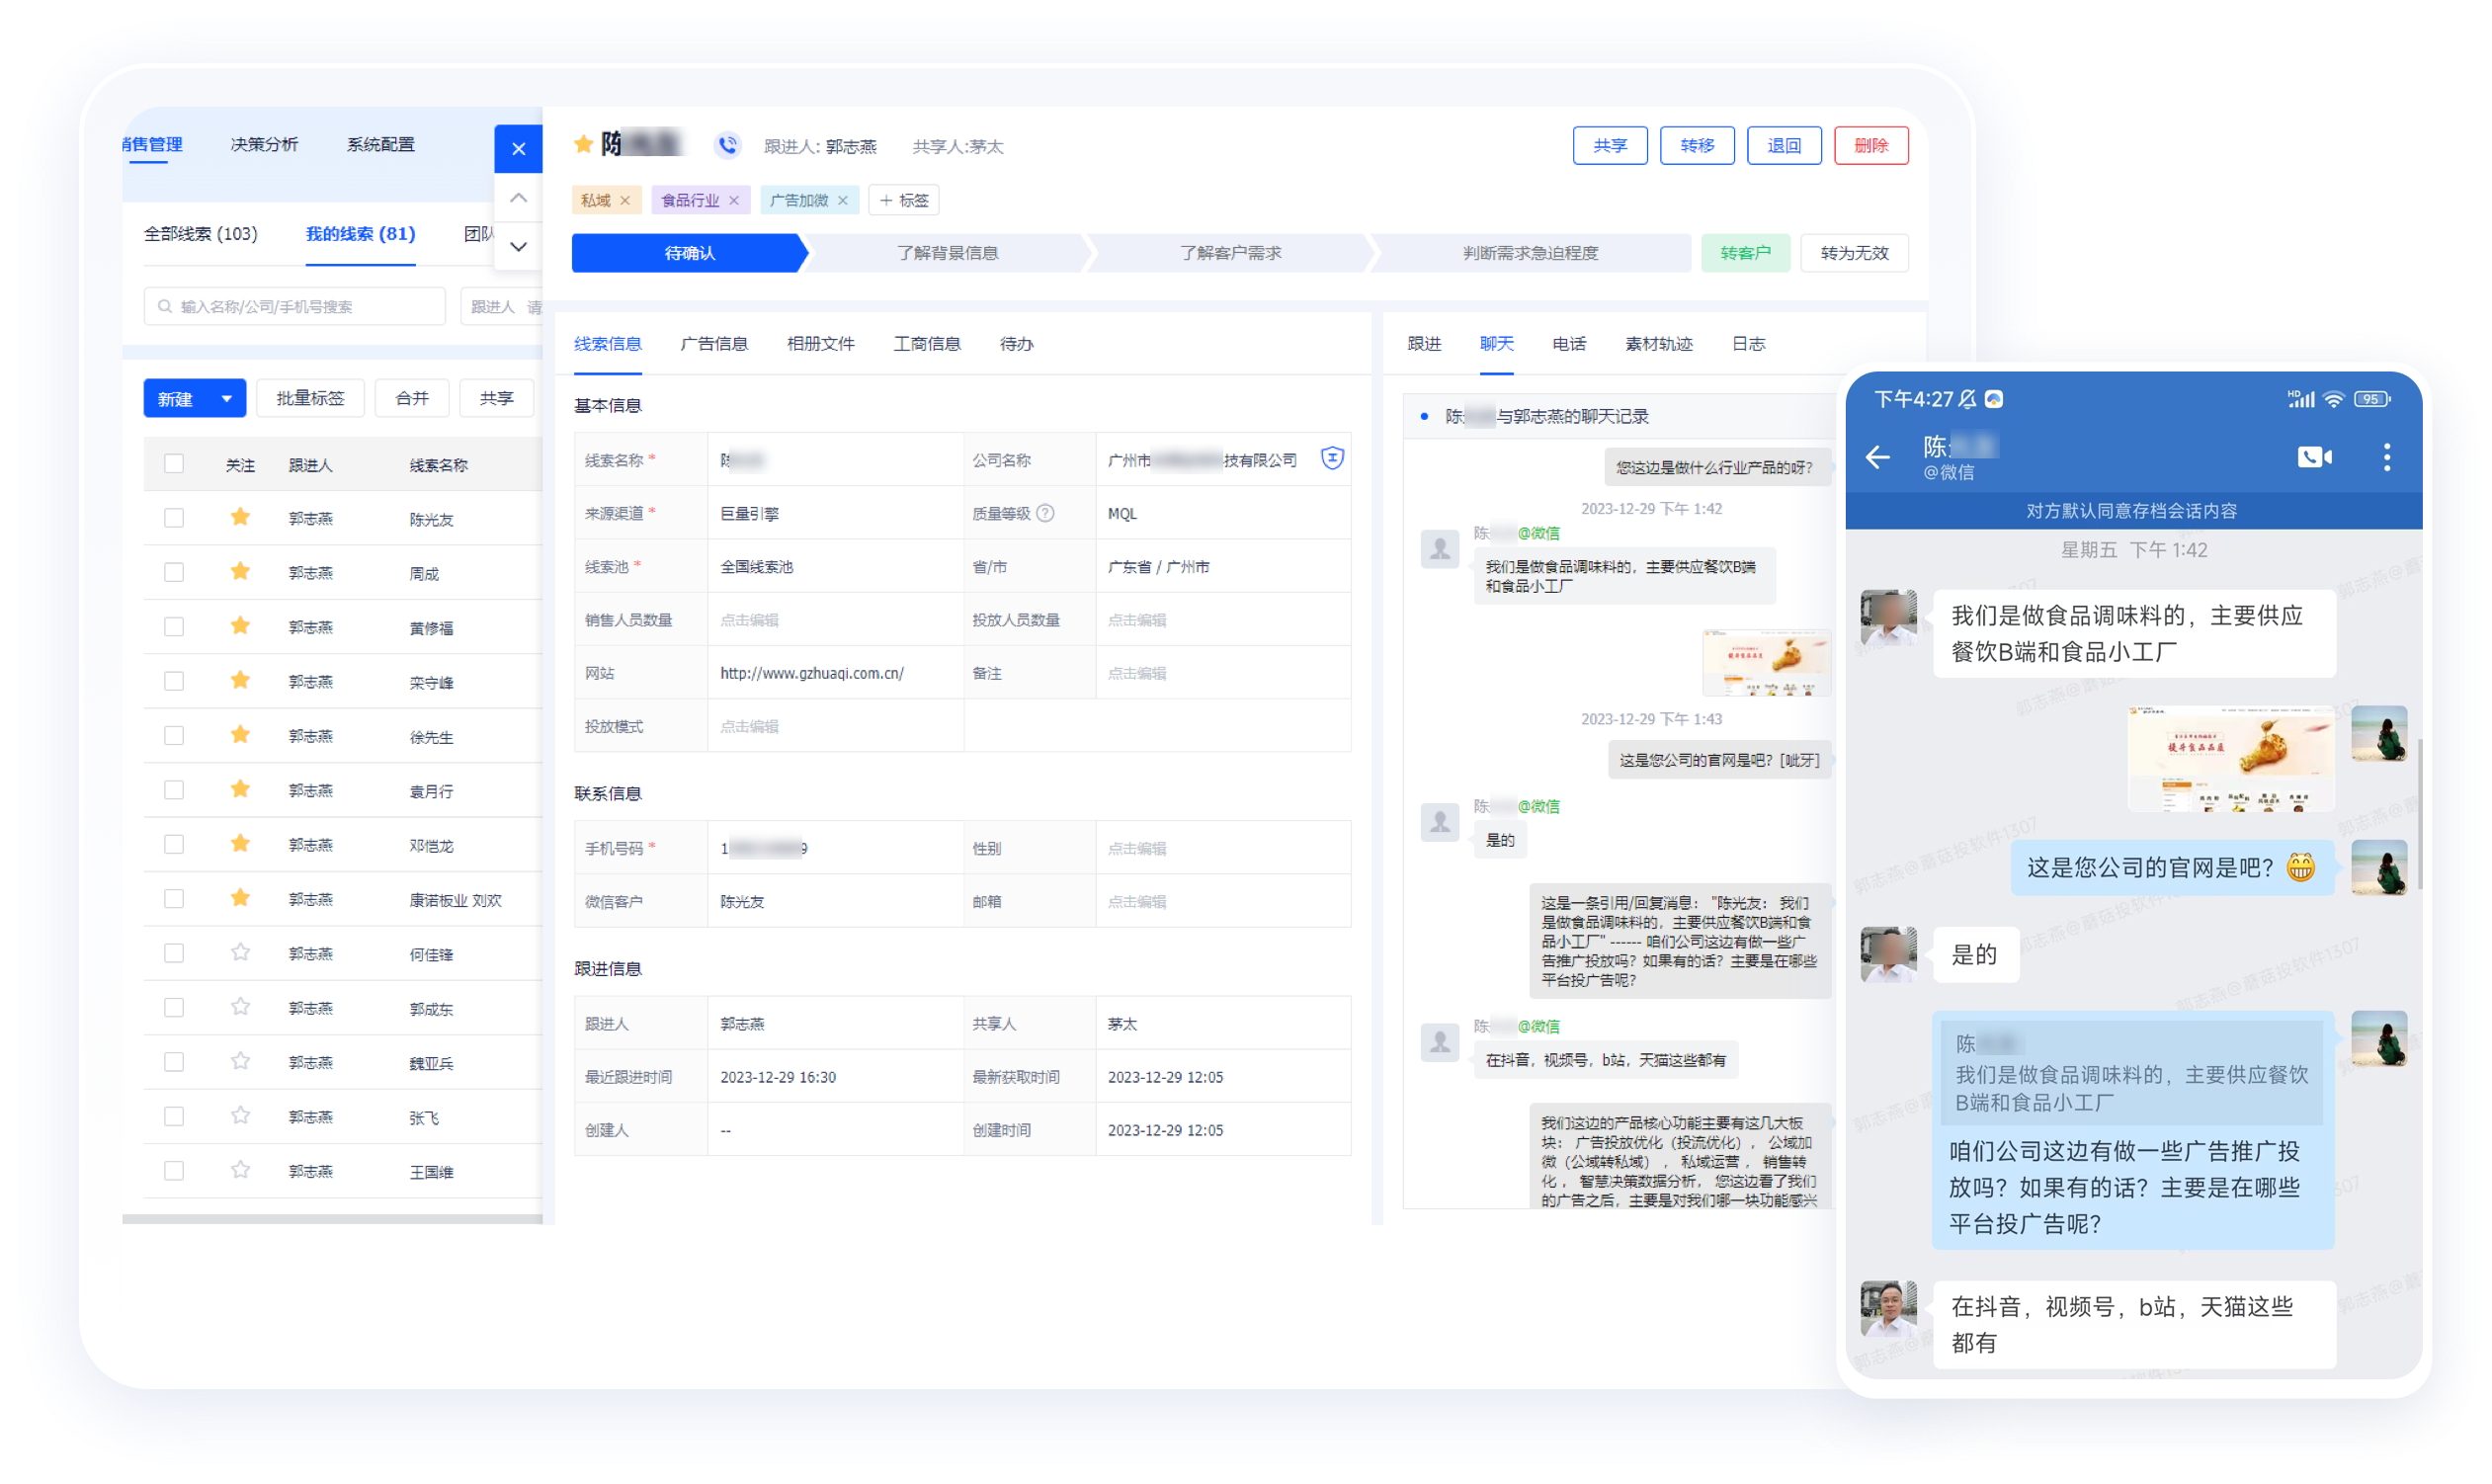Click the phone call icon beside lead name
This screenshot has height=1484, width=2492.
[727, 145]
